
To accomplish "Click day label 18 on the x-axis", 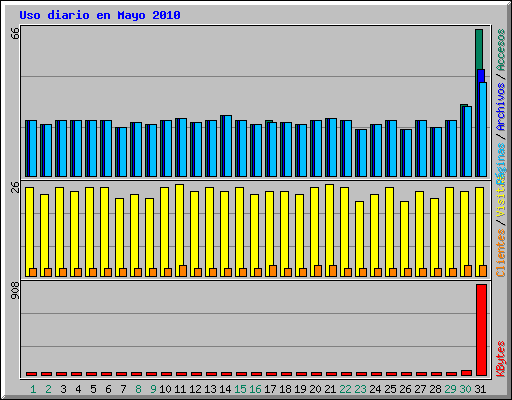I will [x=285, y=389].
